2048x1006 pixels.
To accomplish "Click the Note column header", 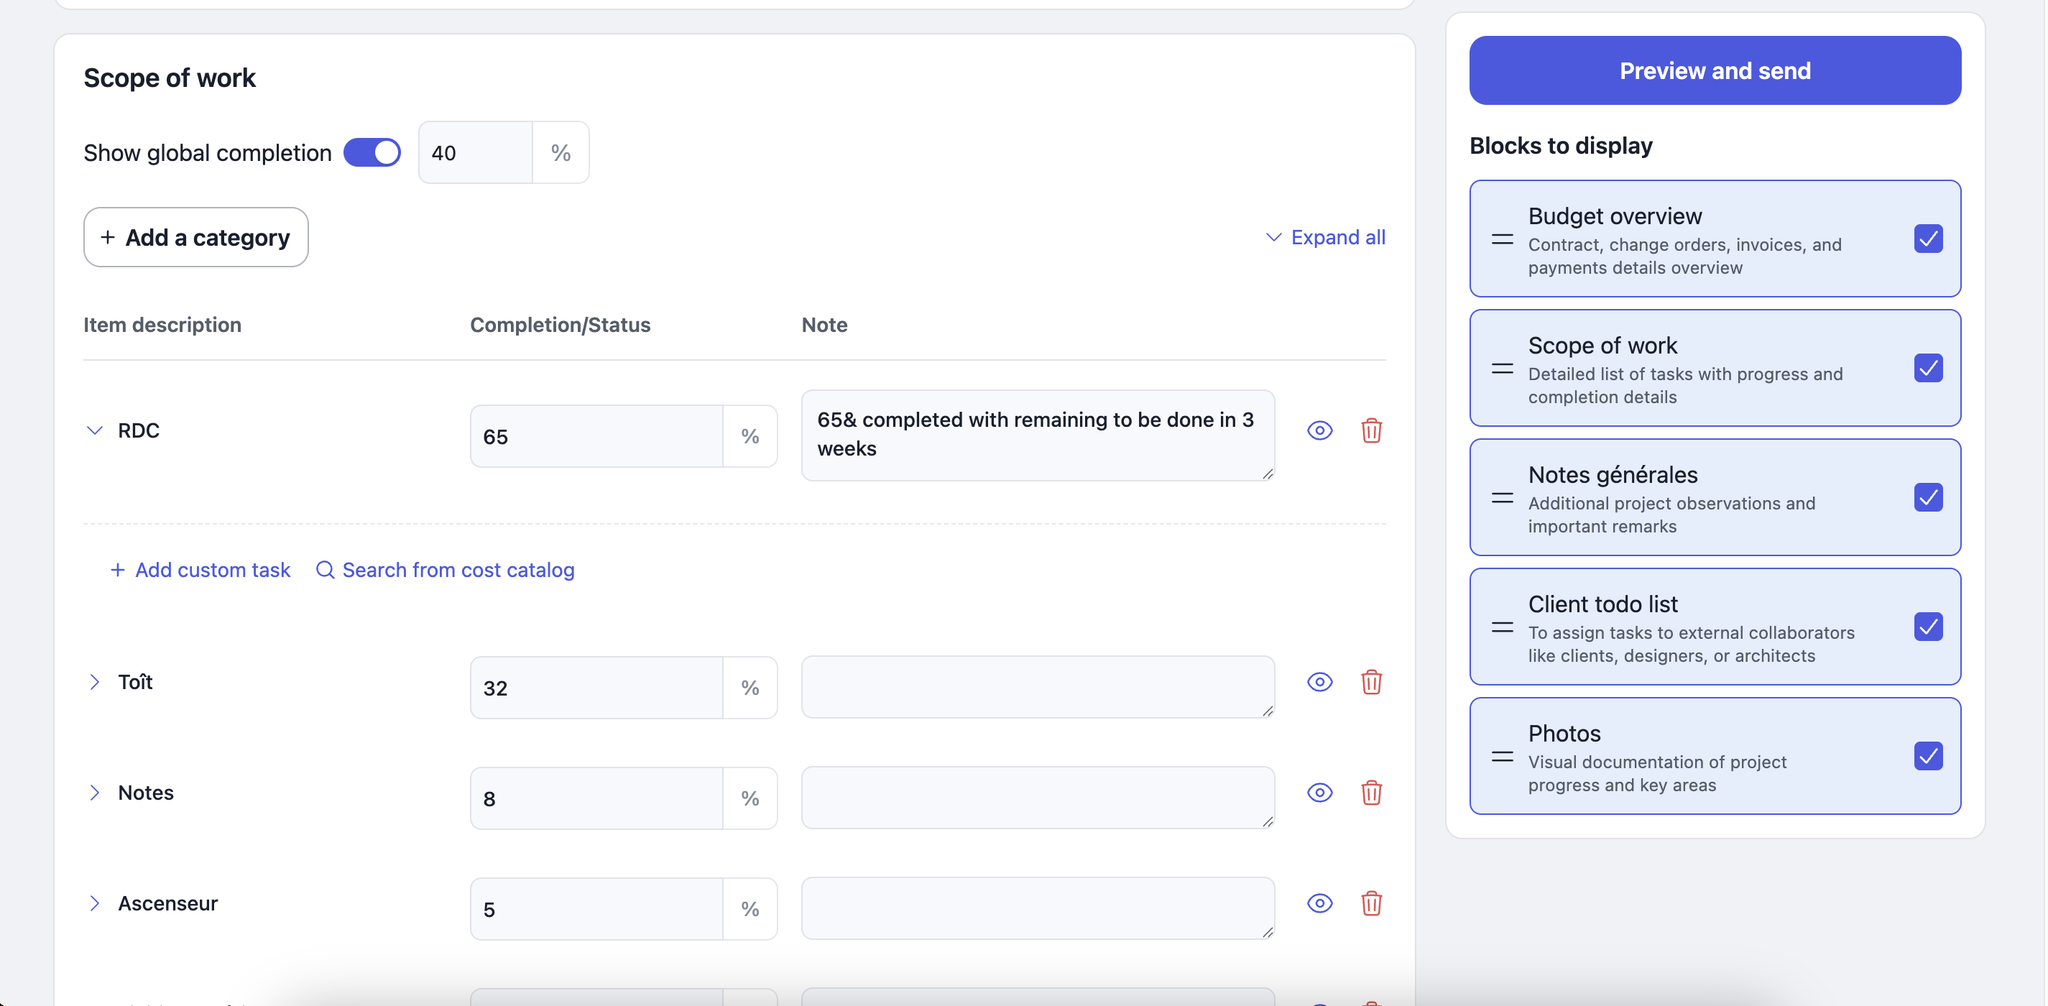I will (x=825, y=325).
